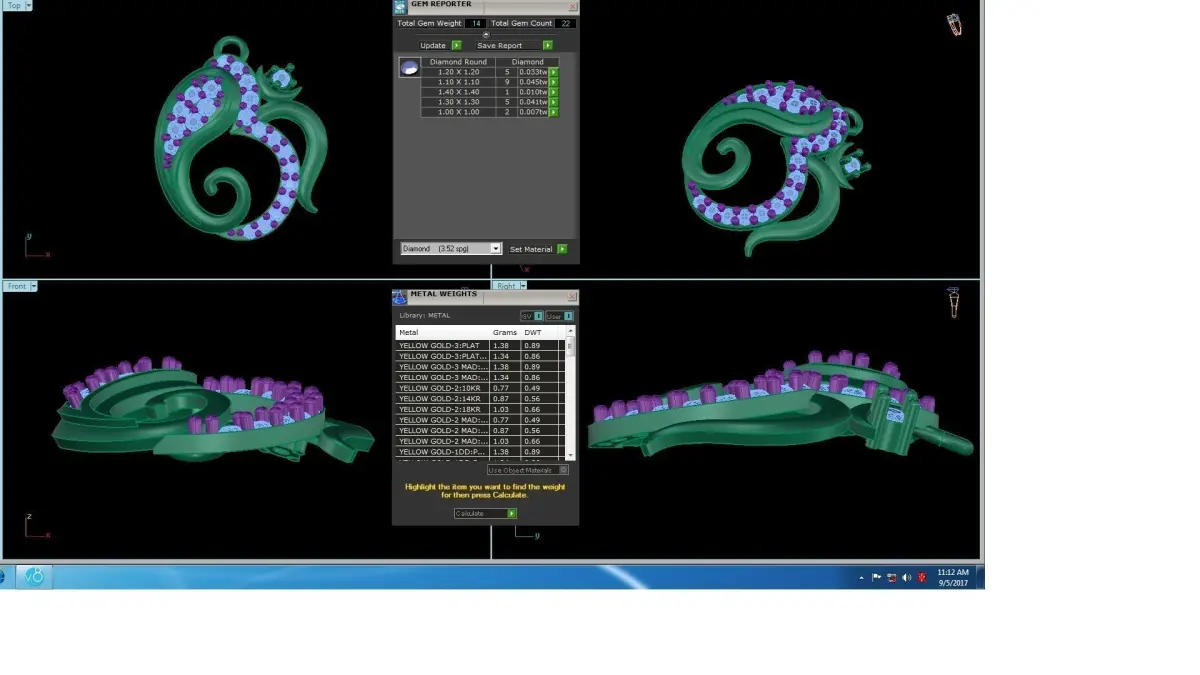This screenshot has width=1200, height=675.
Task: Click the Set Material button
Action: coord(538,249)
